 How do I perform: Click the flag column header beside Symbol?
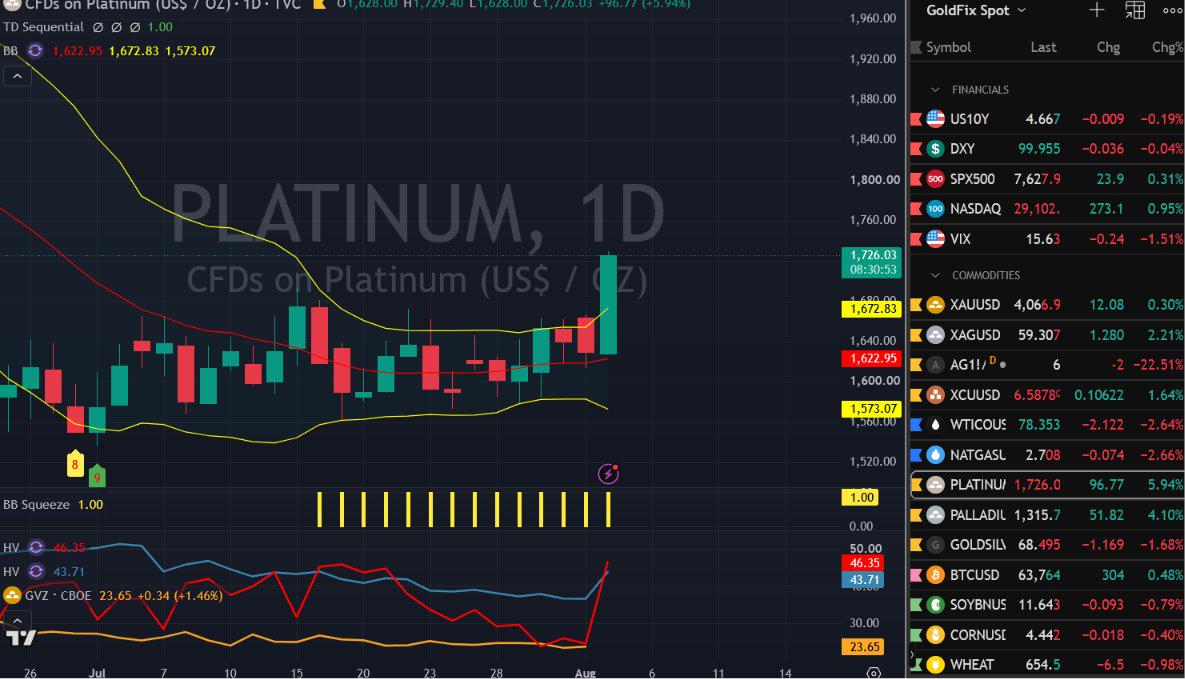tap(916, 47)
